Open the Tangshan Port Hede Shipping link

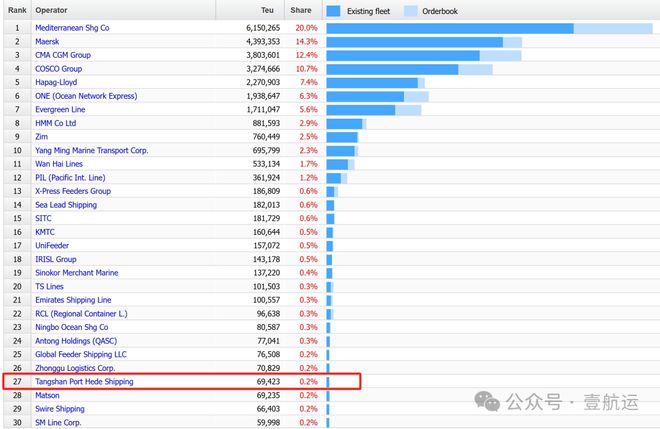click(x=84, y=382)
